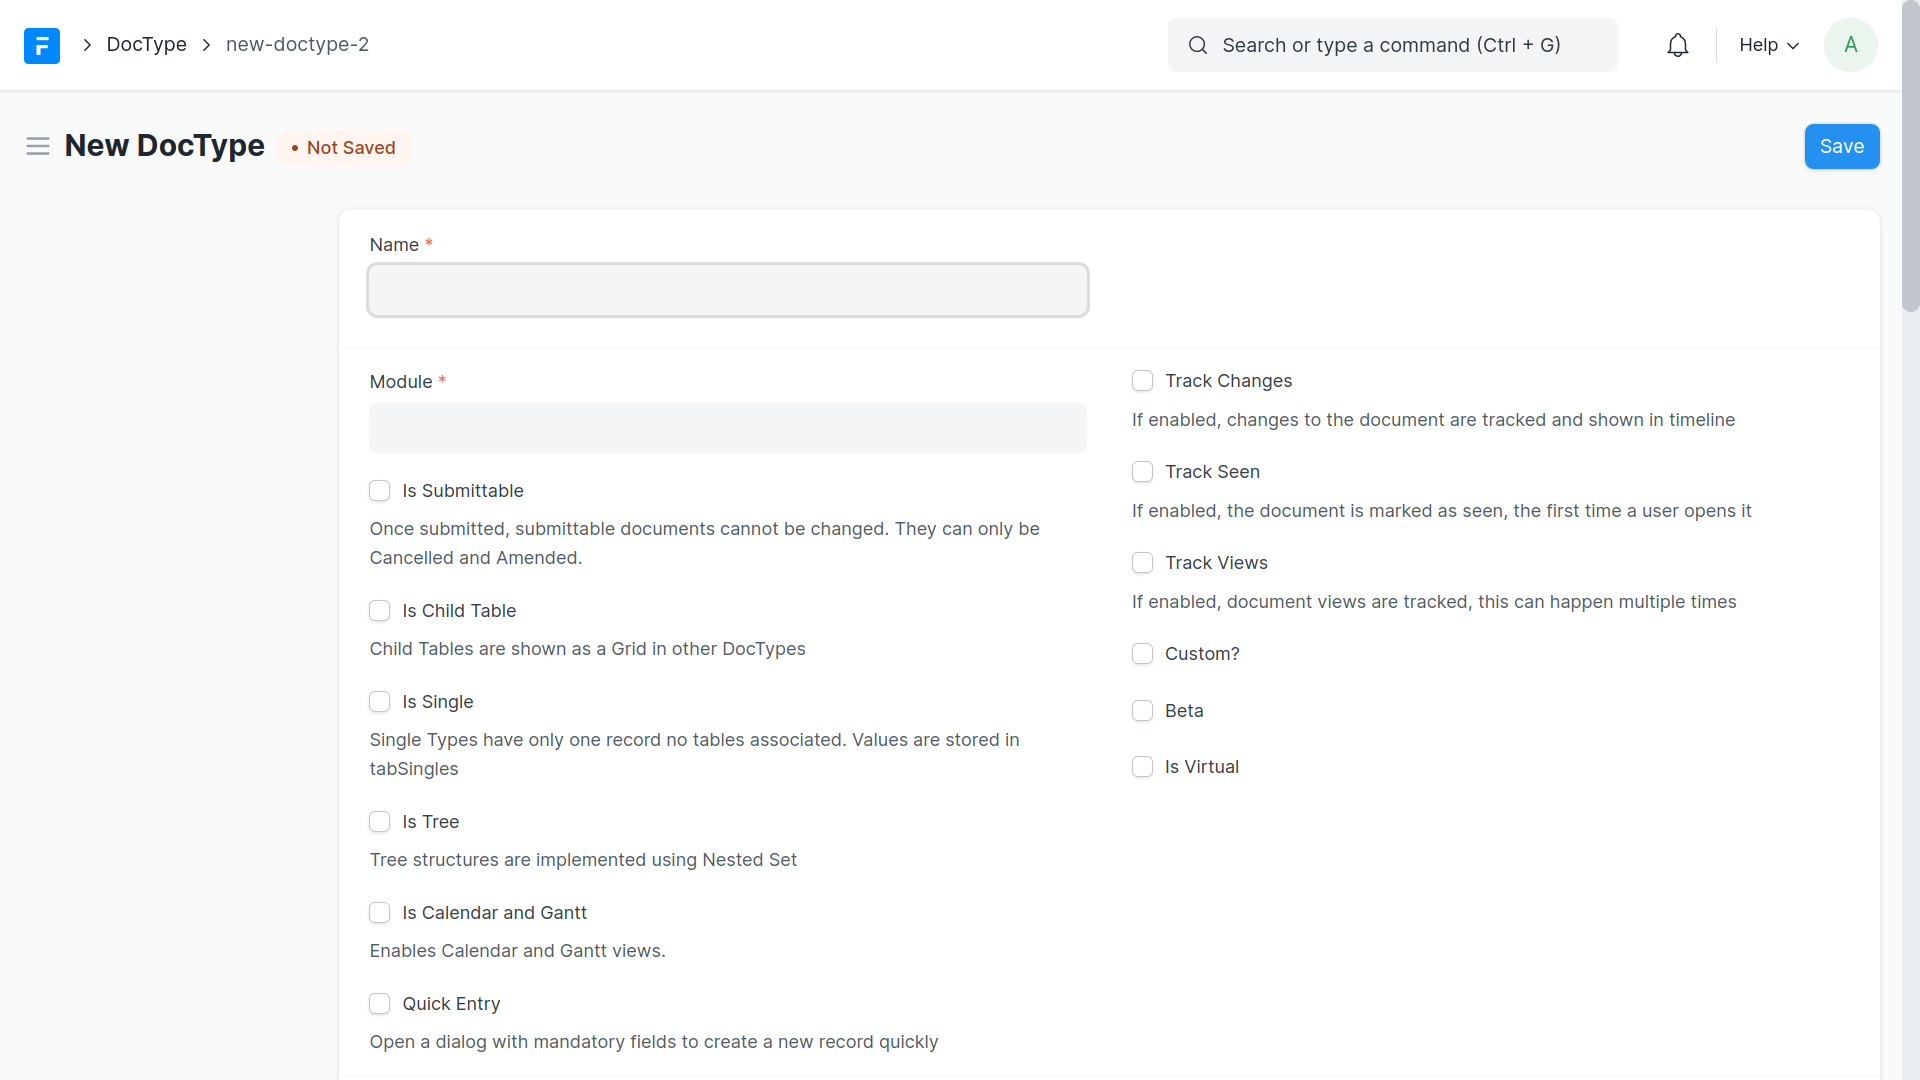Open the Module link field dropdown
This screenshot has width=1920, height=1080.
pyautogui.click(x=727, y=428)
